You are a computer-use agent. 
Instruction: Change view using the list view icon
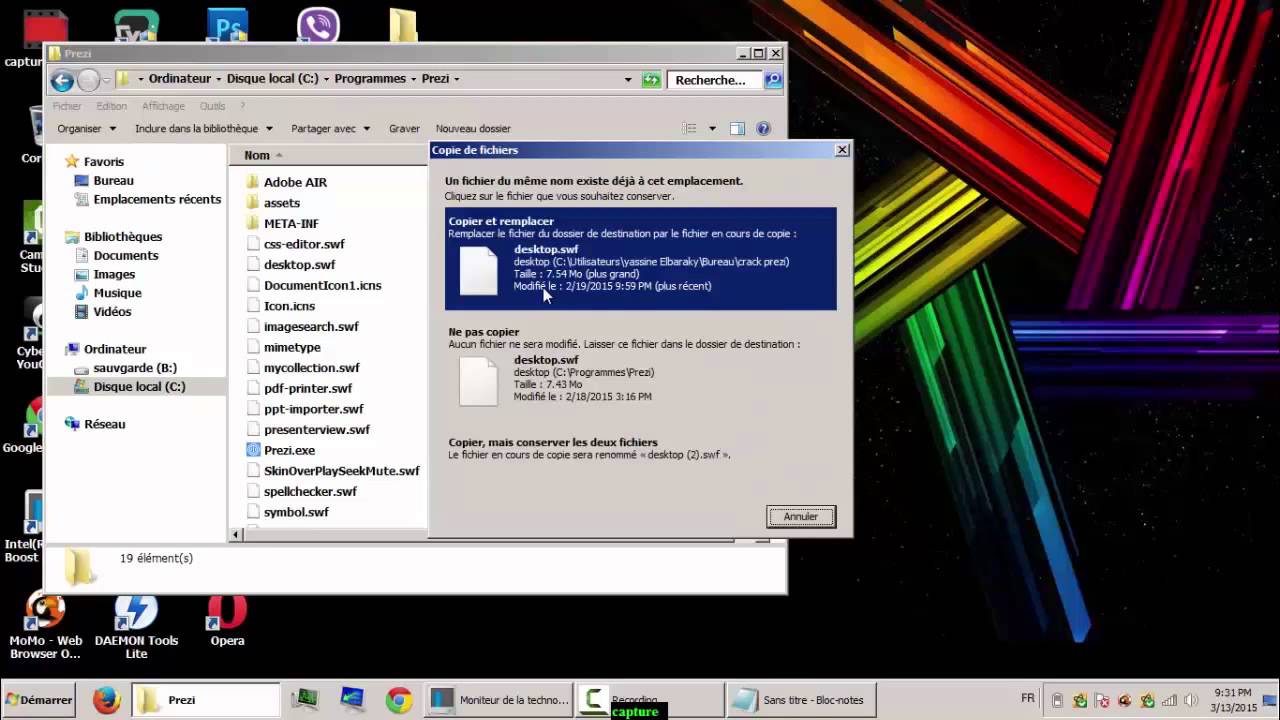click(689, 129)
